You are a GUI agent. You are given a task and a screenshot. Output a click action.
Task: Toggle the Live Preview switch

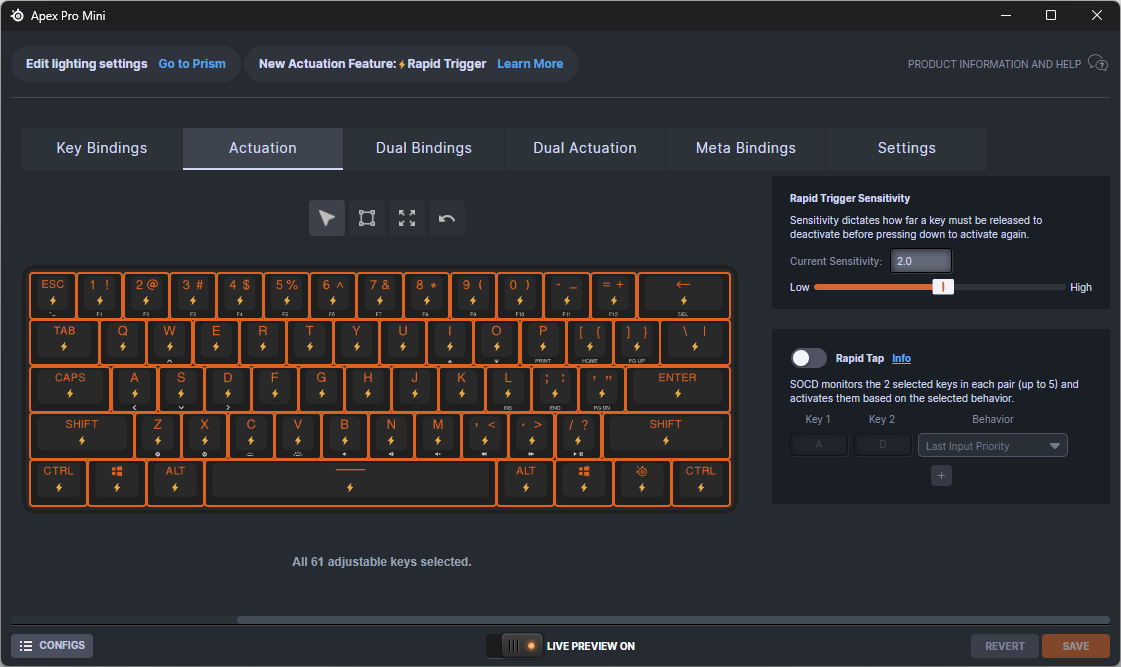pyautogui.click(x=515, y=646)
